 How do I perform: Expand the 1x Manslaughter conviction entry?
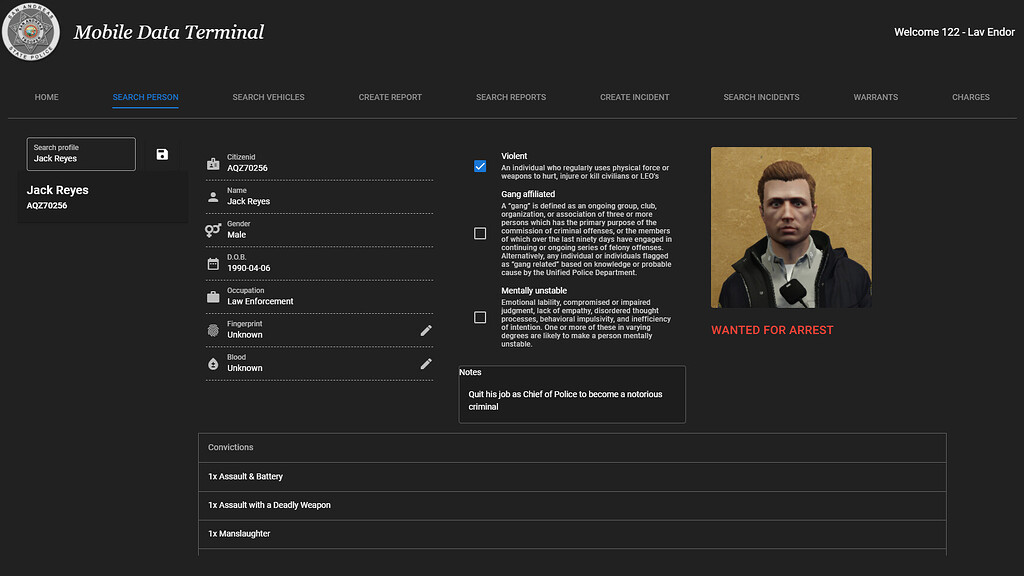click(x=573, y=533)
